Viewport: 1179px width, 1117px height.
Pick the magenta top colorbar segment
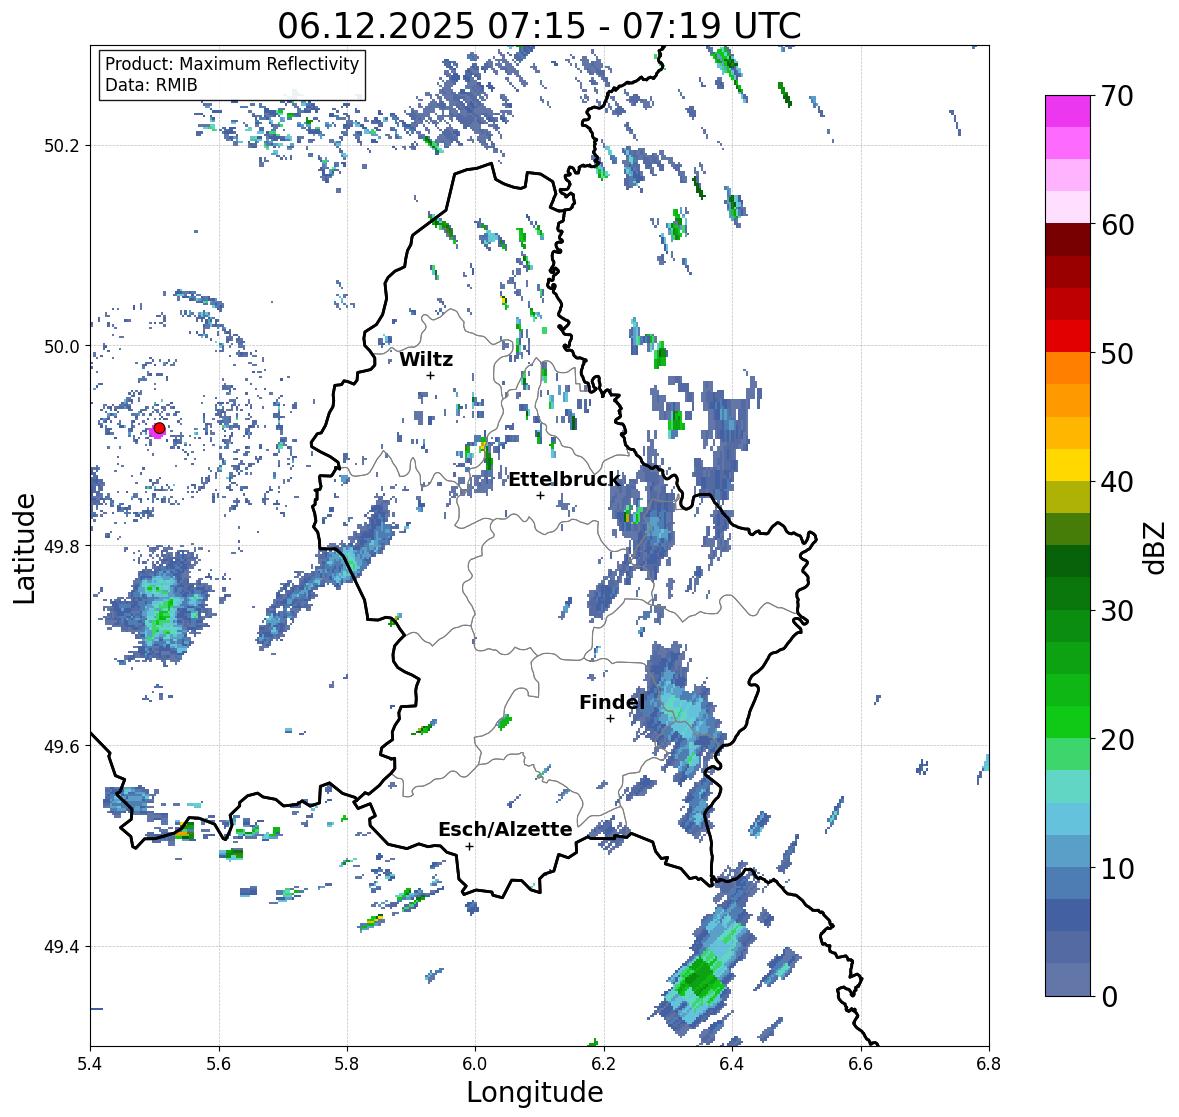[1068, 111]
